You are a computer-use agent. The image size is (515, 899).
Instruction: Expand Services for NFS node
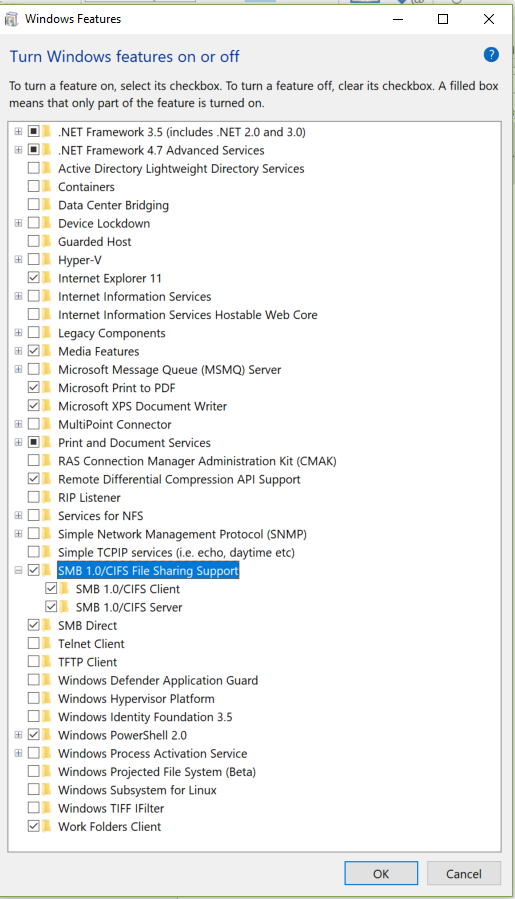18,515
